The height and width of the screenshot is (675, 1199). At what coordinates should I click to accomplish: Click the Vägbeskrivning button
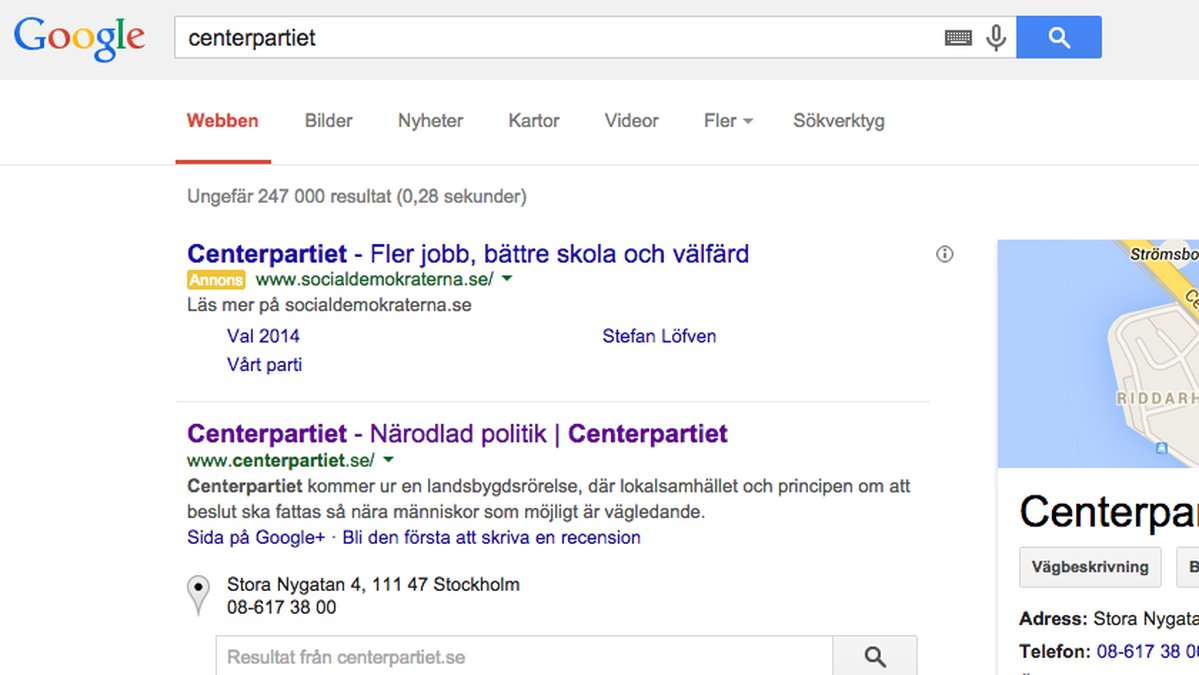pos(1090,567)
